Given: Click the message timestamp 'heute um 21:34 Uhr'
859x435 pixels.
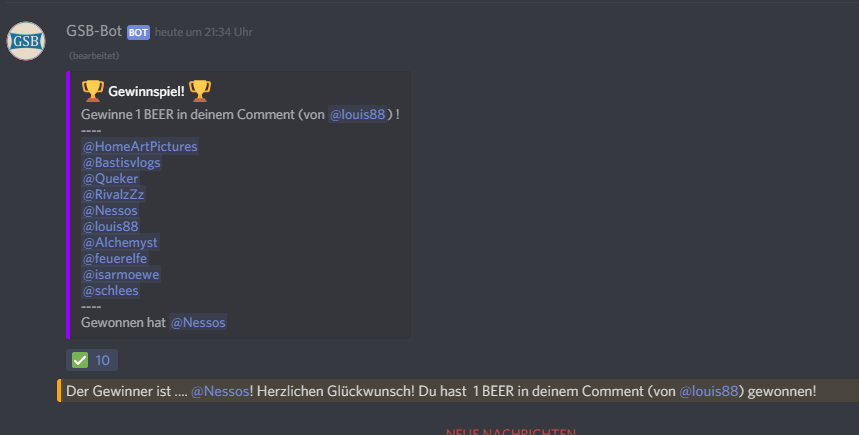Looking at the screenshot, I should [203, 32].
